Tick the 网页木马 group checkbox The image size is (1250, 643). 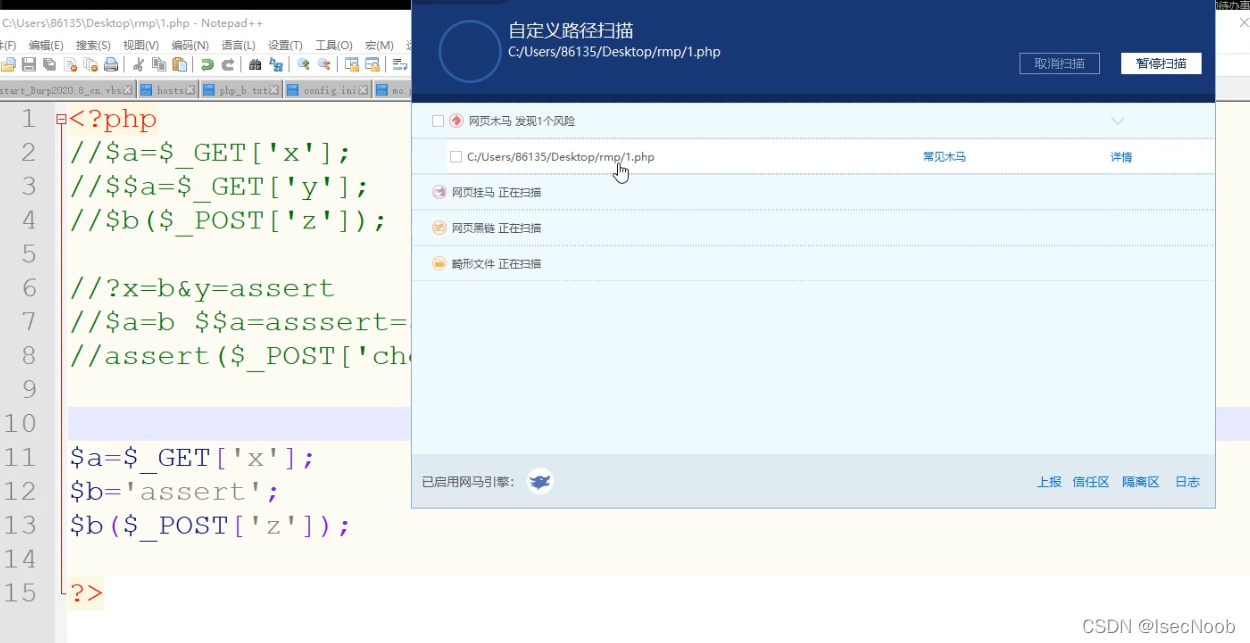click(x=437, y=121)
